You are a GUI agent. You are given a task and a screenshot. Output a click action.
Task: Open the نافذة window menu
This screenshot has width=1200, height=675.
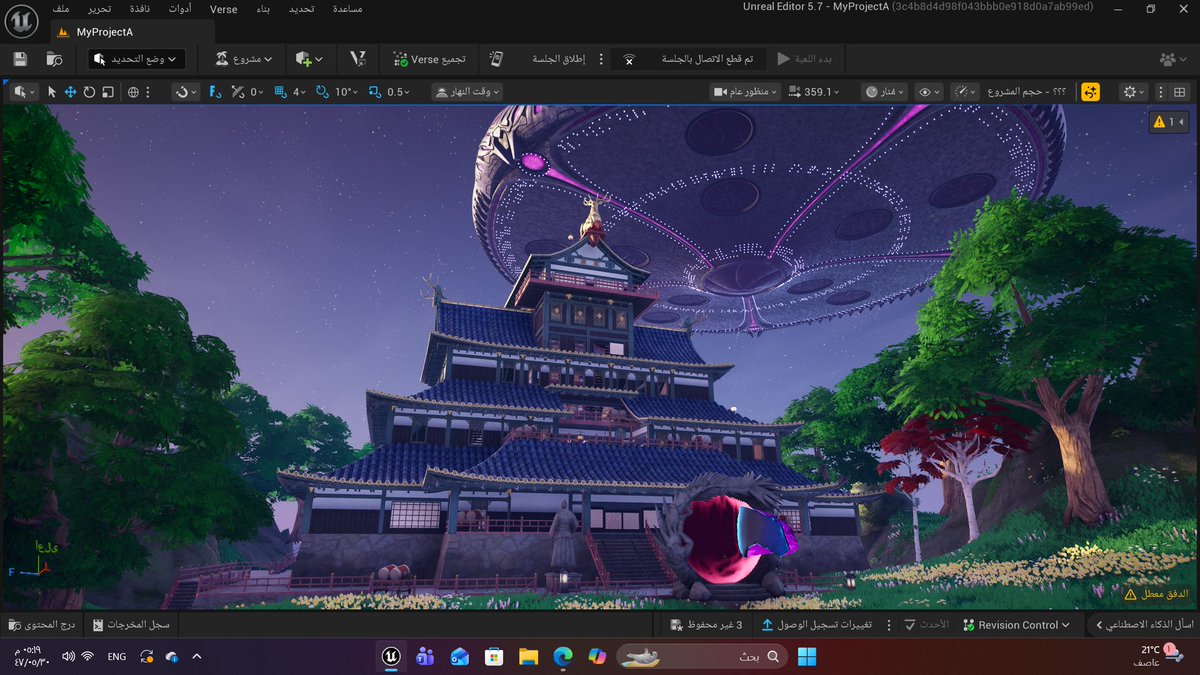pyautogui.click(x=139, y=9)
